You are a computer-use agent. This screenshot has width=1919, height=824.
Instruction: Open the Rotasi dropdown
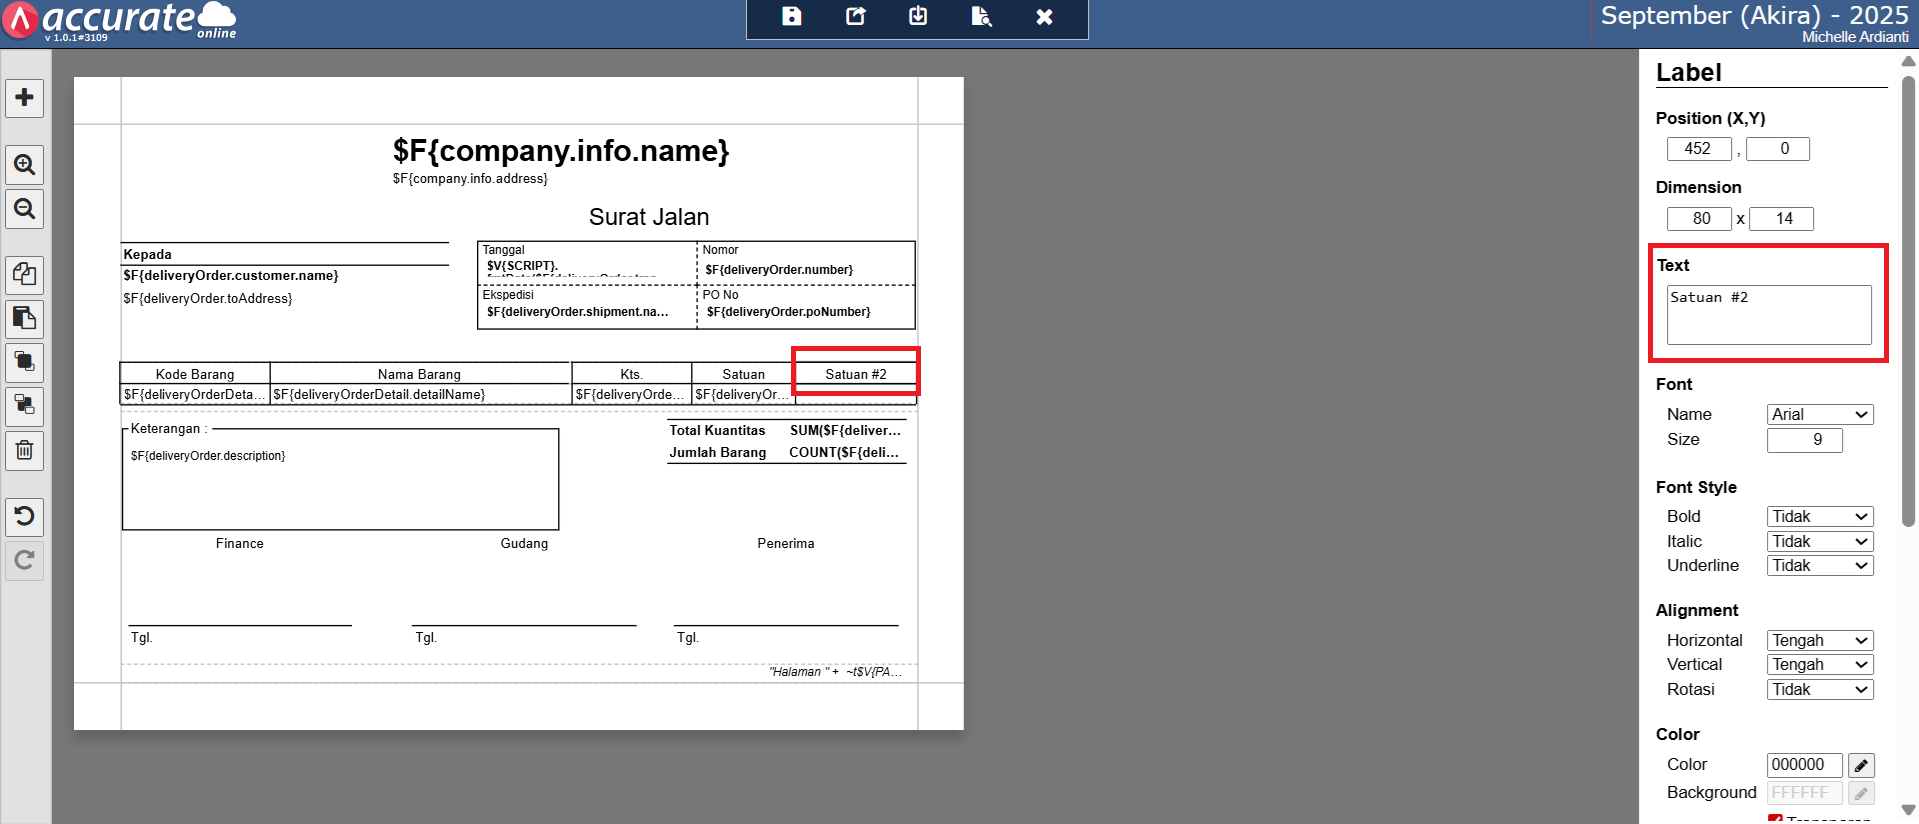pos(1819,689)
